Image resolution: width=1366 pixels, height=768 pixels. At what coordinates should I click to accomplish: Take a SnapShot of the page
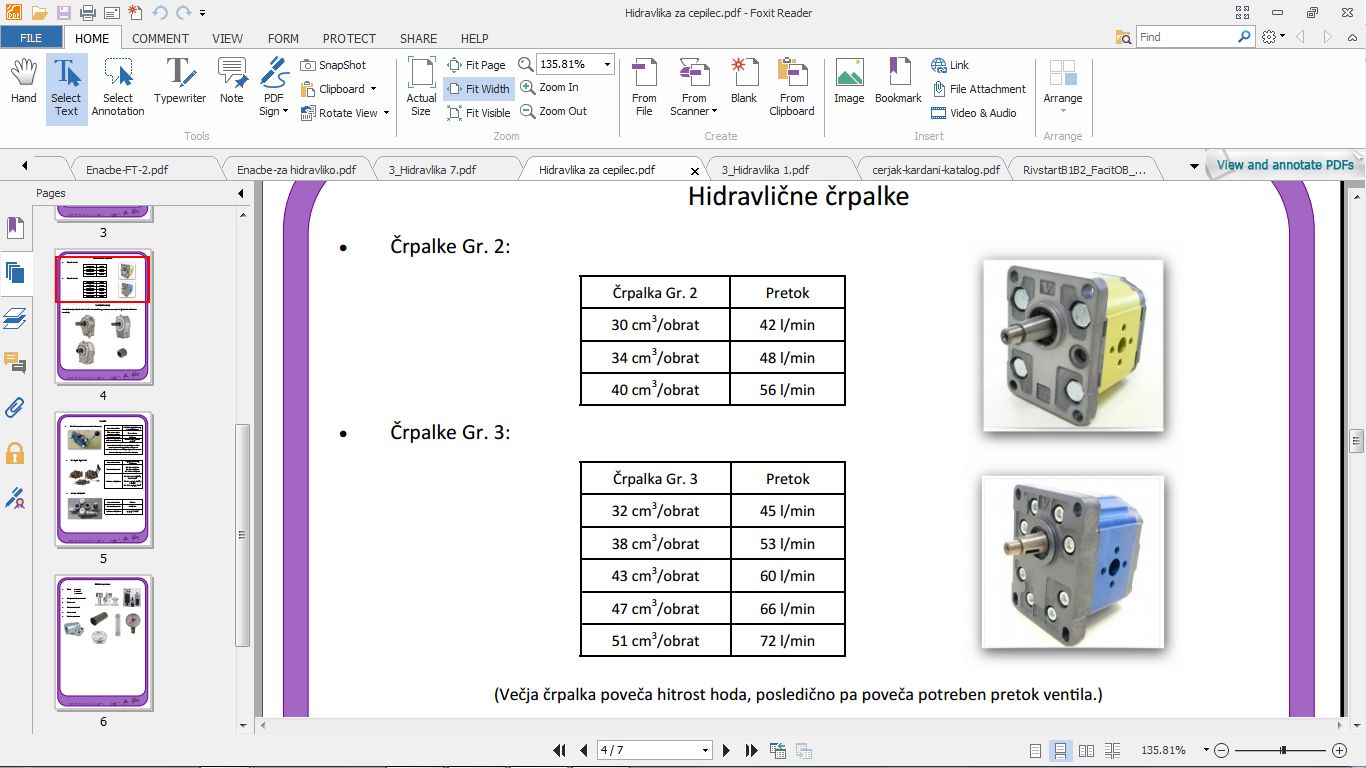(x=333, y=65)
